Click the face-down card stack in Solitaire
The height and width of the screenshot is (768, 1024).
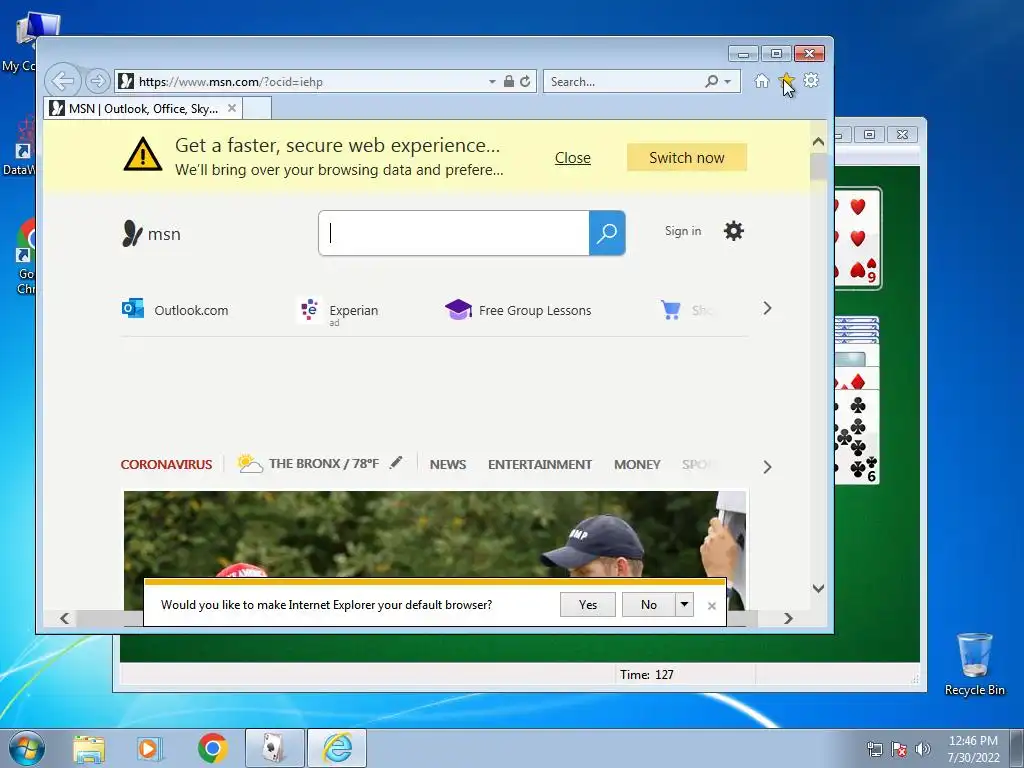[x=857, y=330]
